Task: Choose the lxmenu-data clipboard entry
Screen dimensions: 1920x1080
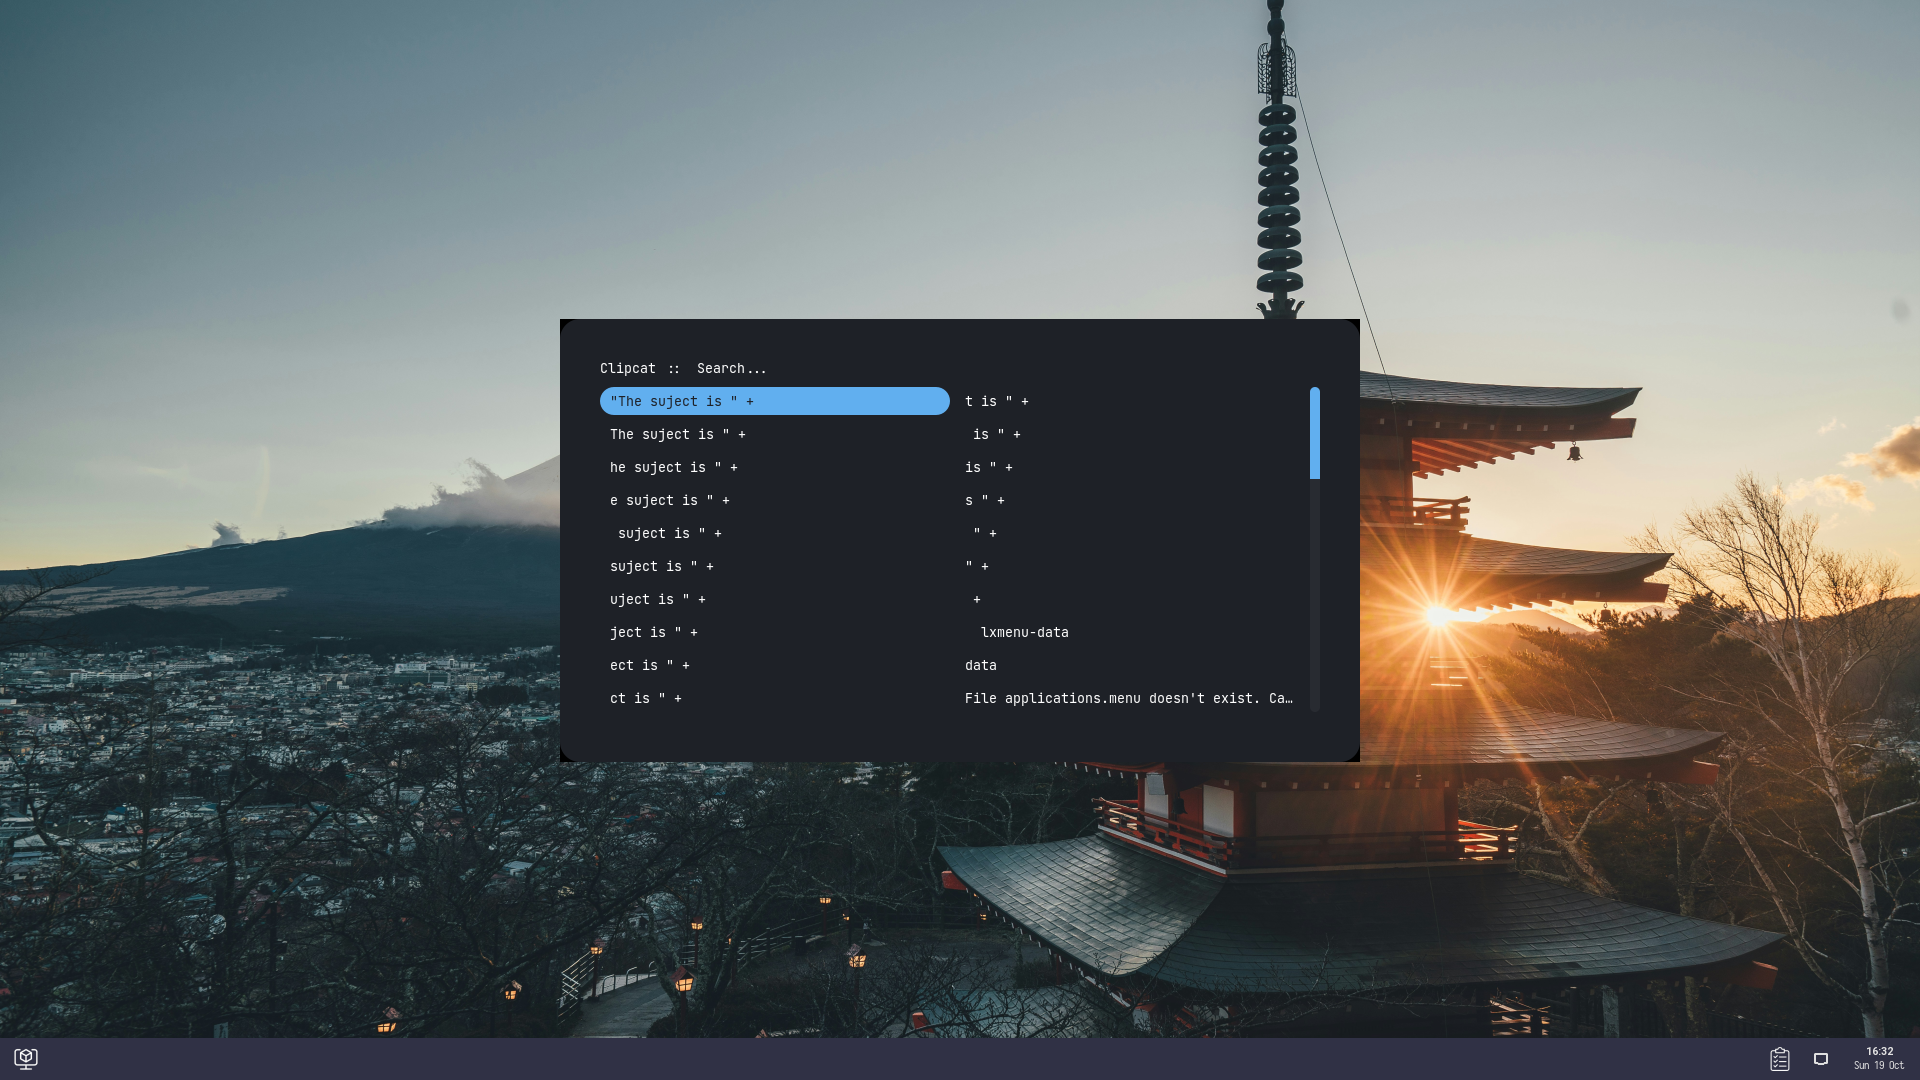Action: (x=1130, y=632)
